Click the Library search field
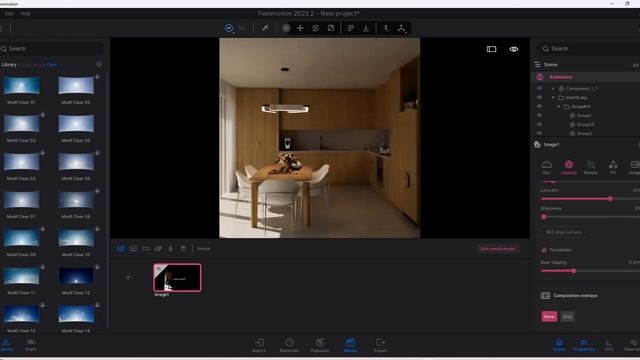The height and width of the screenshot is (360, 640). coord(52,49)
